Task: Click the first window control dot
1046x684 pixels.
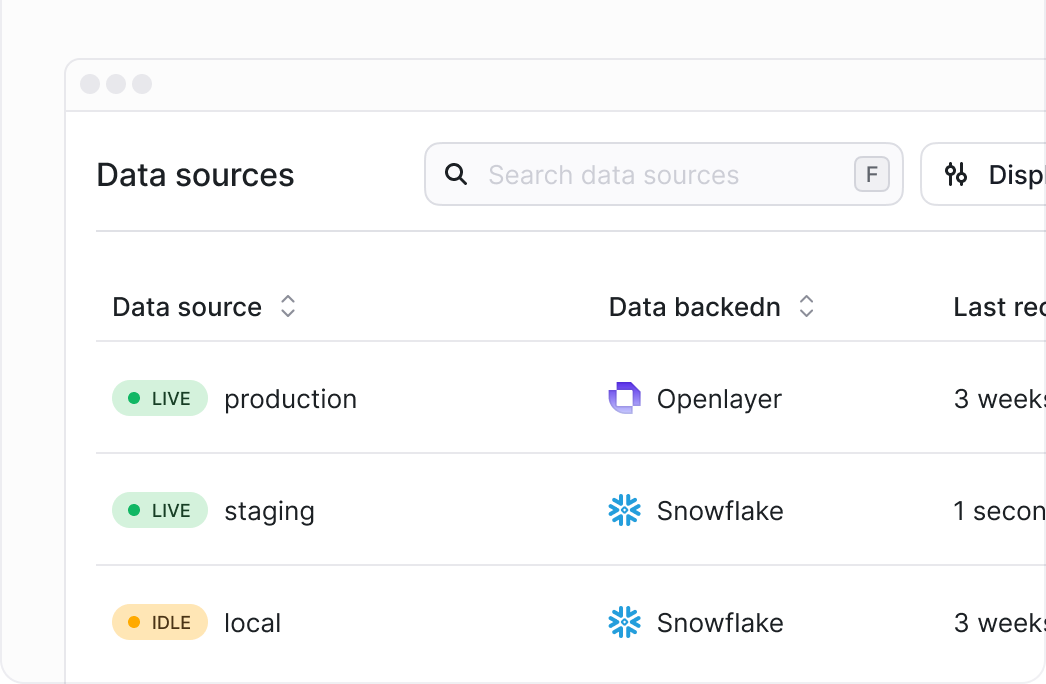Action: (x=90, y=84)
